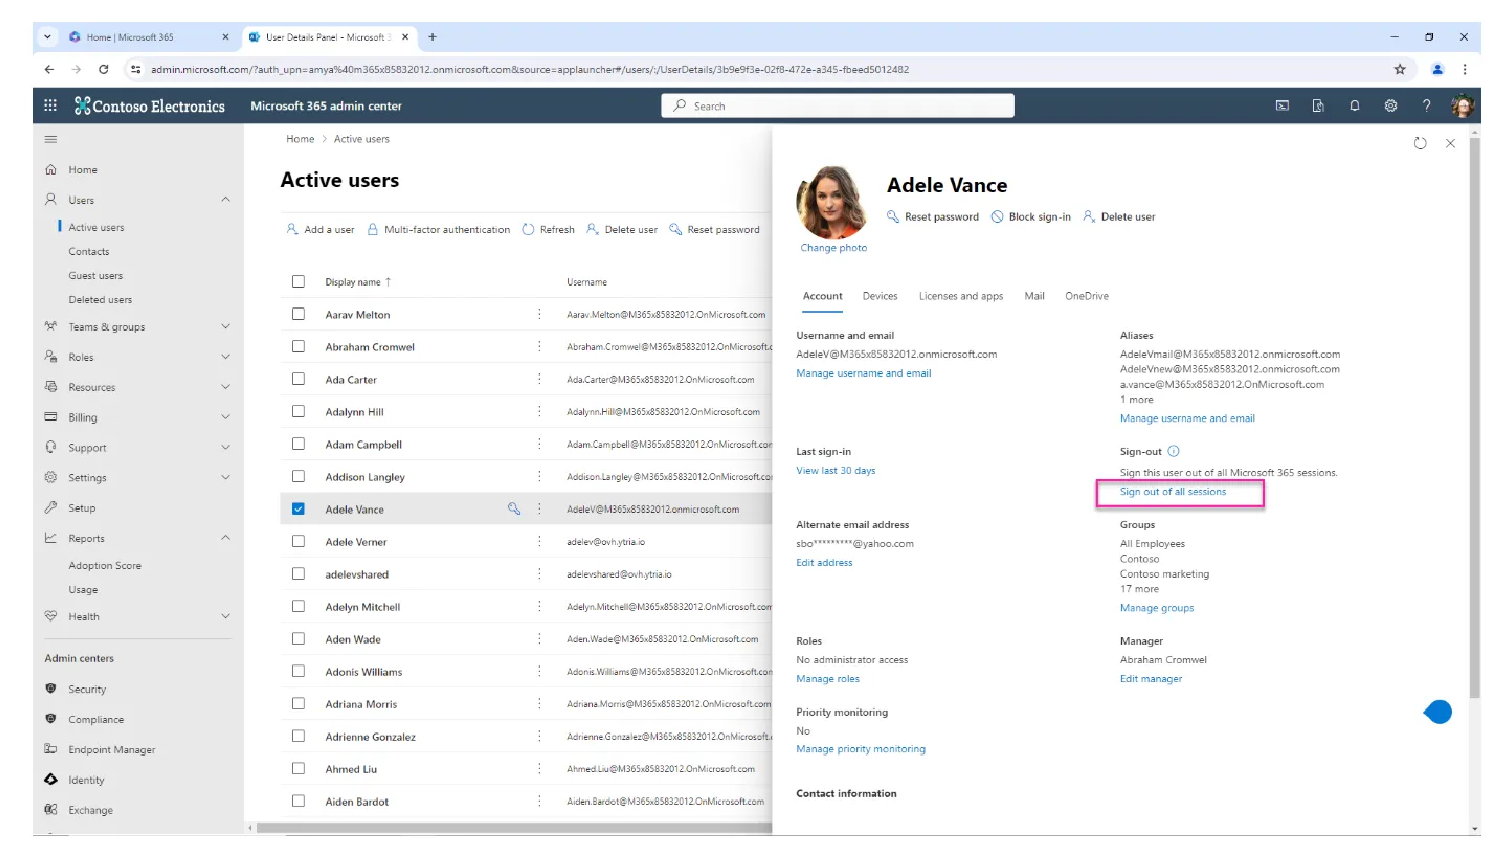The height and width of the screenshot is (847, 1487).
Task: Open more actions for Aarav Melton row
Action: (539, 314)
